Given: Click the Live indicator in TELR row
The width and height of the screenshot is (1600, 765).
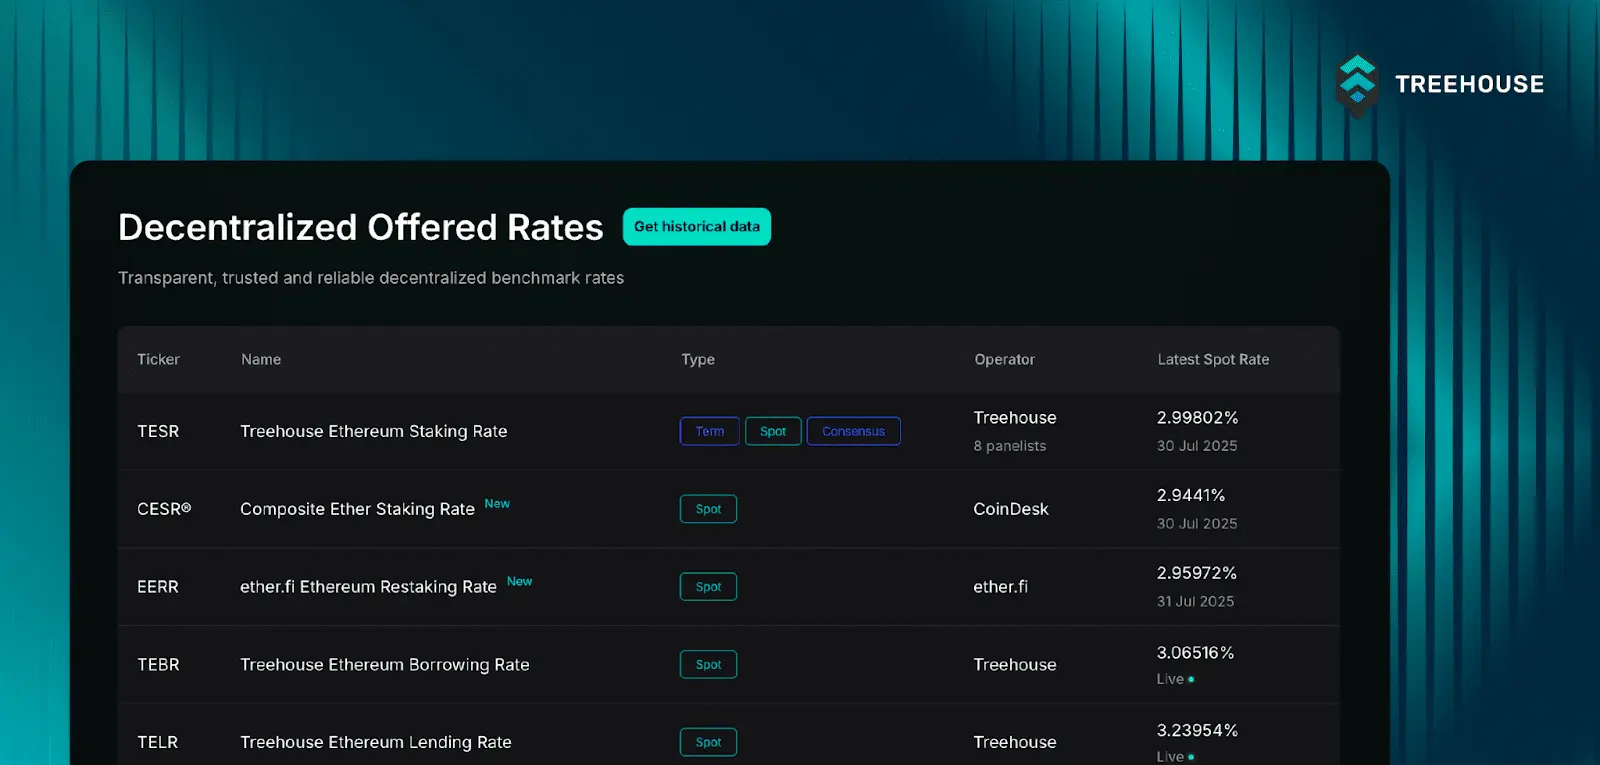Looking at the screenshot, I should [x=1175, y=757].
